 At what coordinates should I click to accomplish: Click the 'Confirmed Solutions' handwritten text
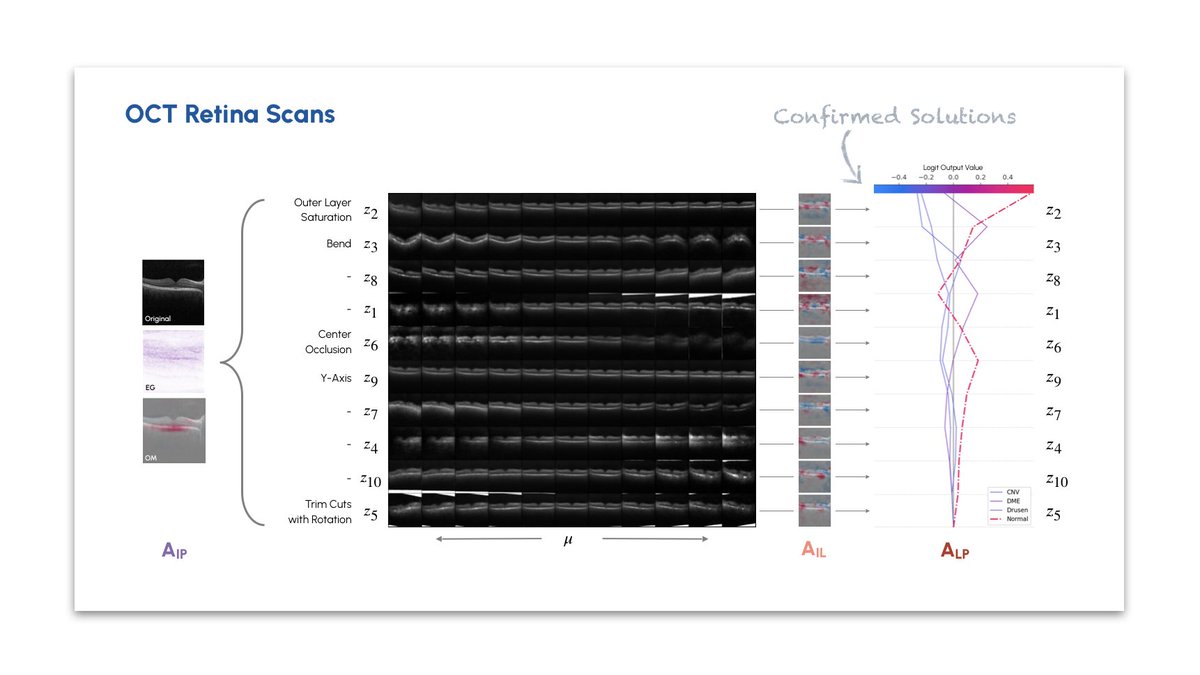click(895, 116)
